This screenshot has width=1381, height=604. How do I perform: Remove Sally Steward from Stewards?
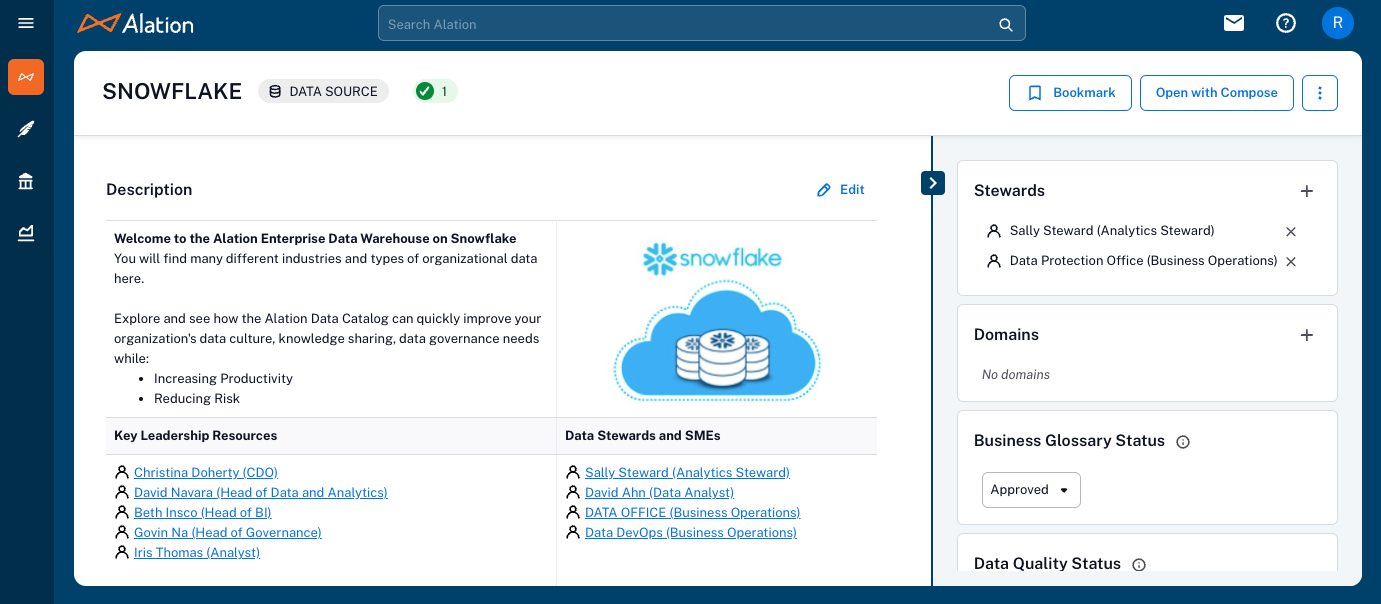point(1290,232)
